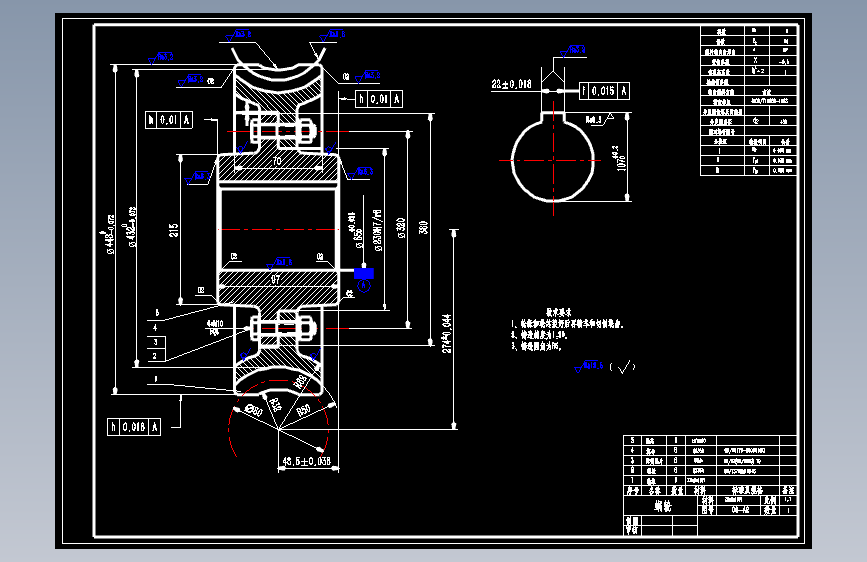867x562 pixels.
Task: Click the bore width dimension "97"
Action: pos(276,280)
